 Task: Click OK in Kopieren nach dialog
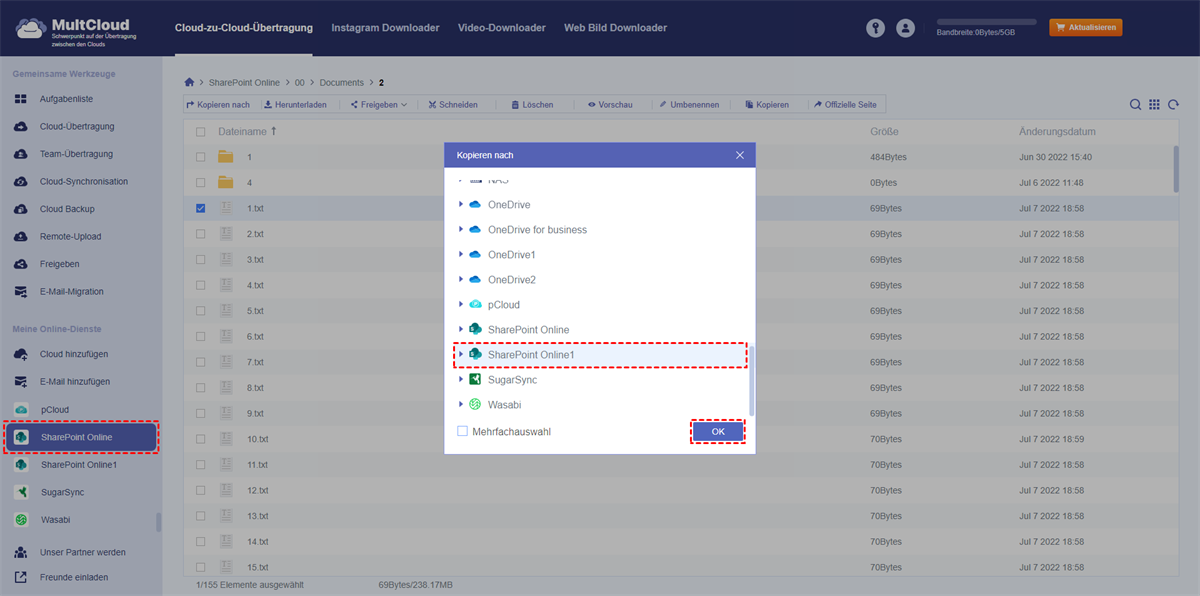718,432
